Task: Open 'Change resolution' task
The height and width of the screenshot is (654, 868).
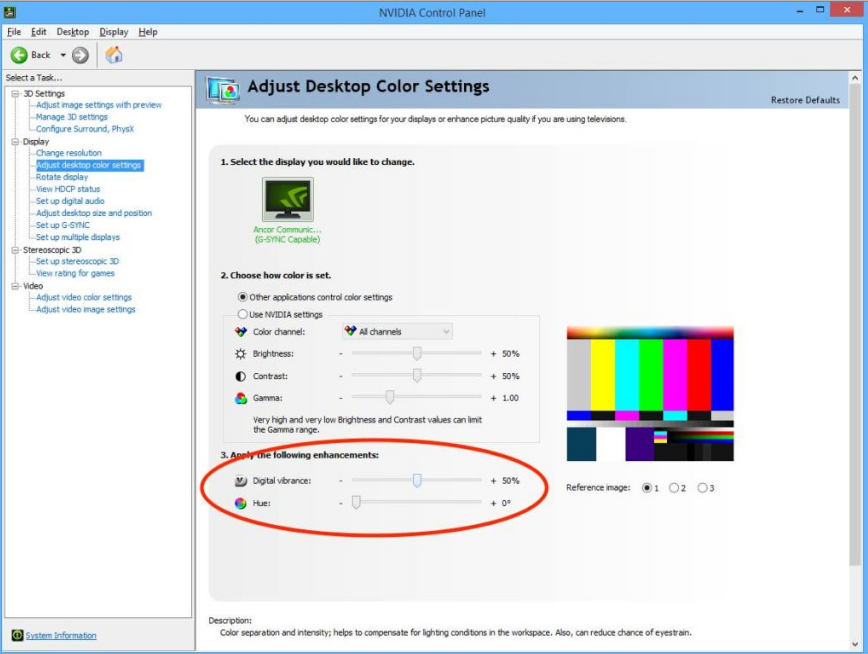Action: click(69, 153)
